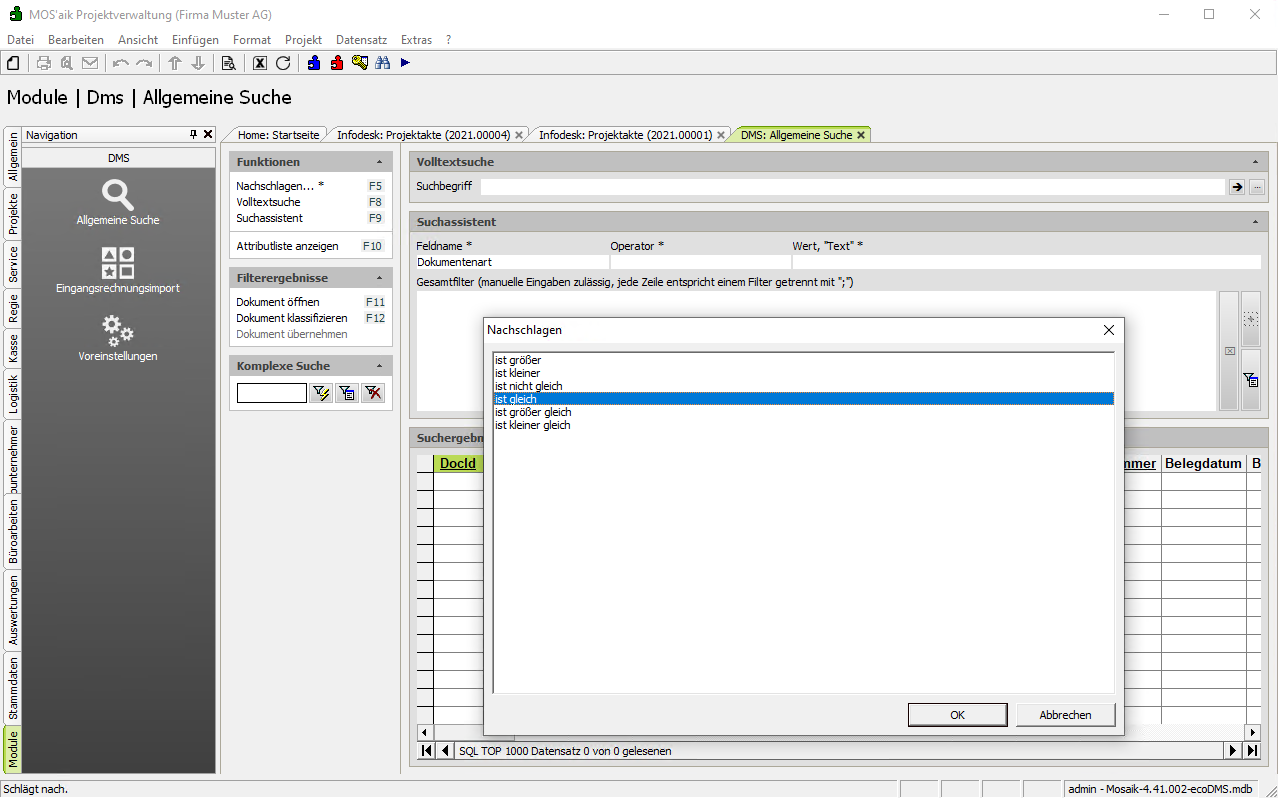Collapse the Funktionen panel
The width and height of the screenshot is (1278, 798).
[x=379, y=162]
